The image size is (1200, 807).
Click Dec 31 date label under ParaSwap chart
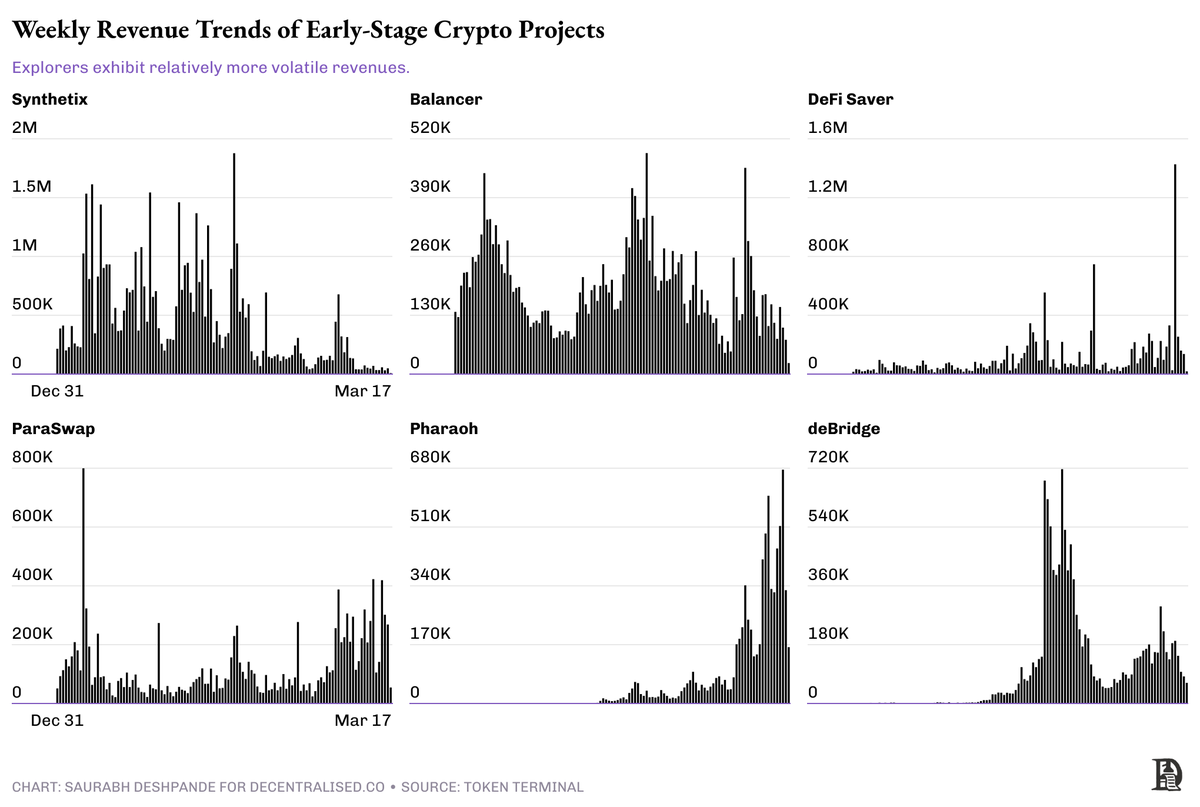point(57,720)
